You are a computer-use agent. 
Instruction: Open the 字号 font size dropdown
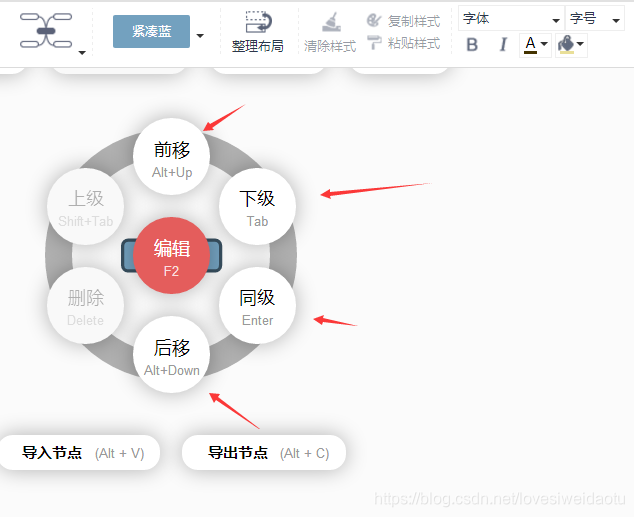click(x=594, y=19)
